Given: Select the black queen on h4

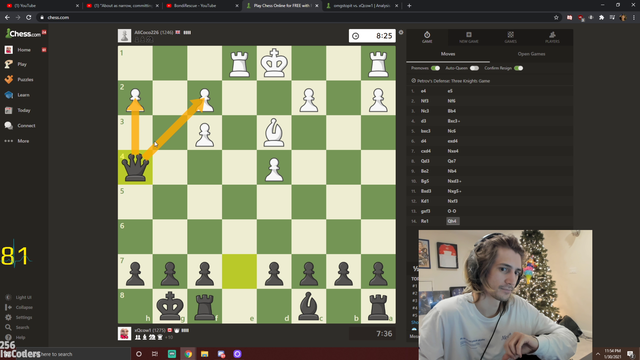Looking at the screenshot, I should coord(135,167).
